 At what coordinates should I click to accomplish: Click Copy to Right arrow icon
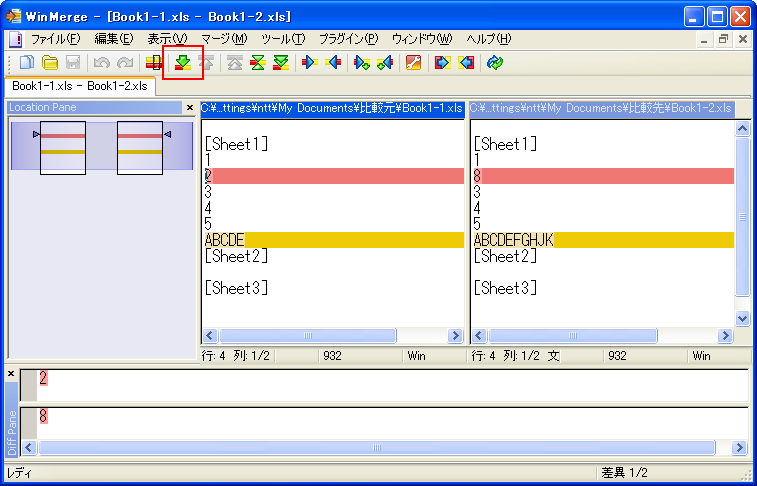[x=309, y=63]
